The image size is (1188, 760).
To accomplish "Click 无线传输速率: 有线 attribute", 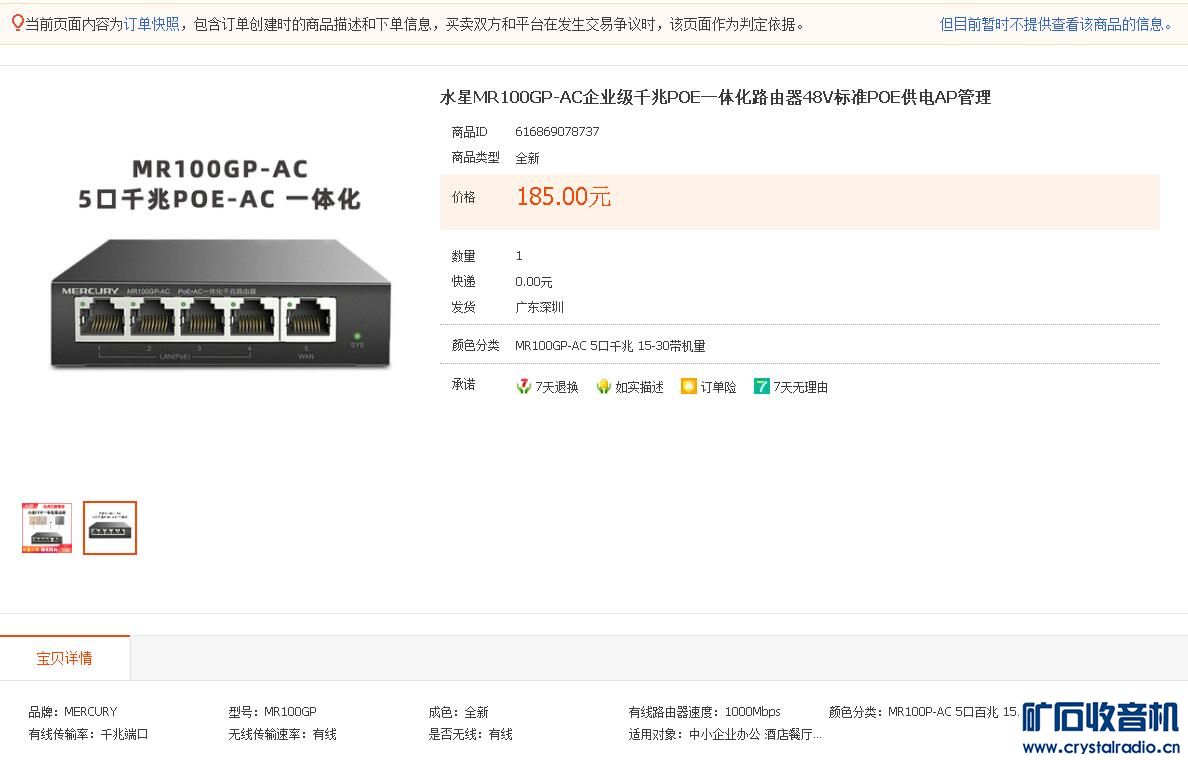I will coord(282,733).
